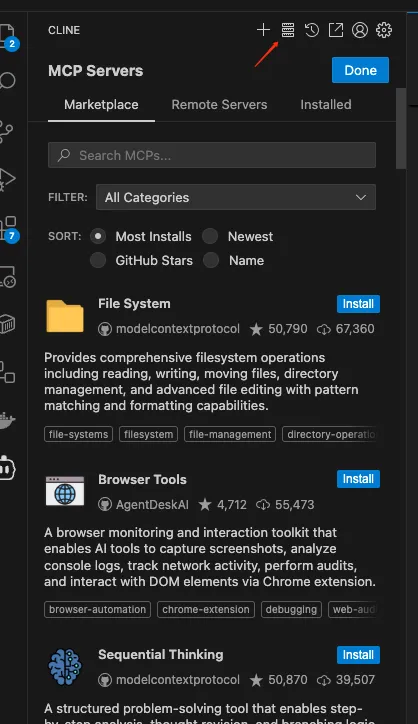Click the open-in-editor popout icon

(x=336, y=30)
